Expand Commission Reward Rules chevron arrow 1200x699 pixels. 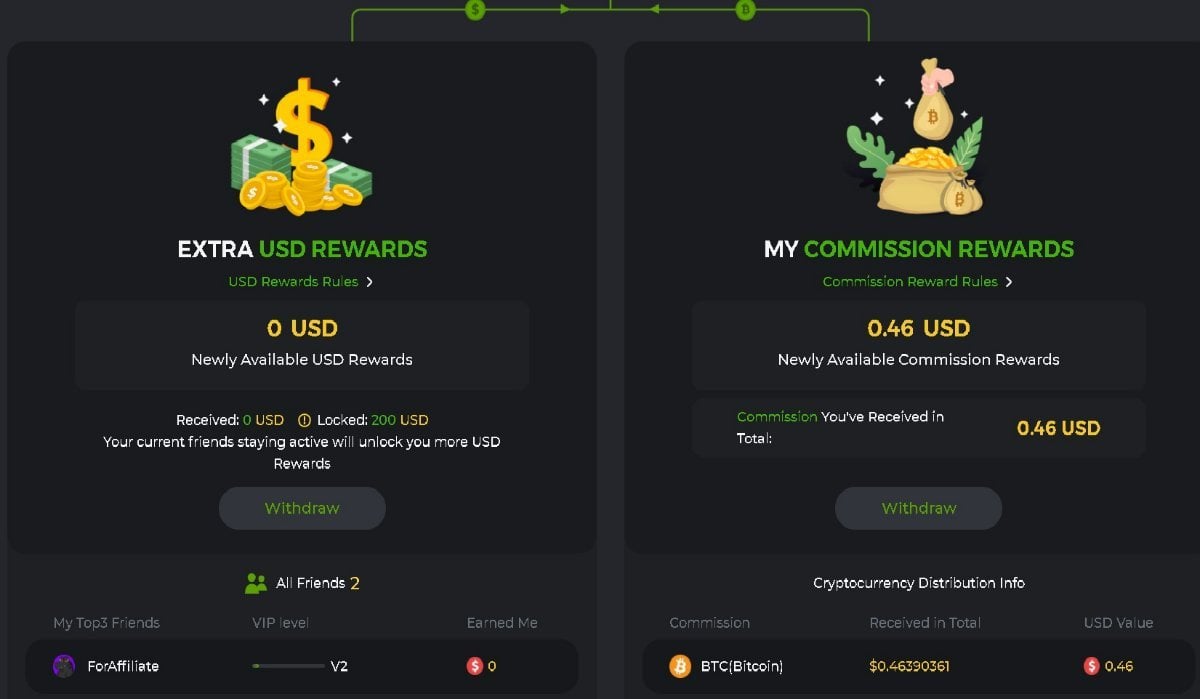[1009, 282]
